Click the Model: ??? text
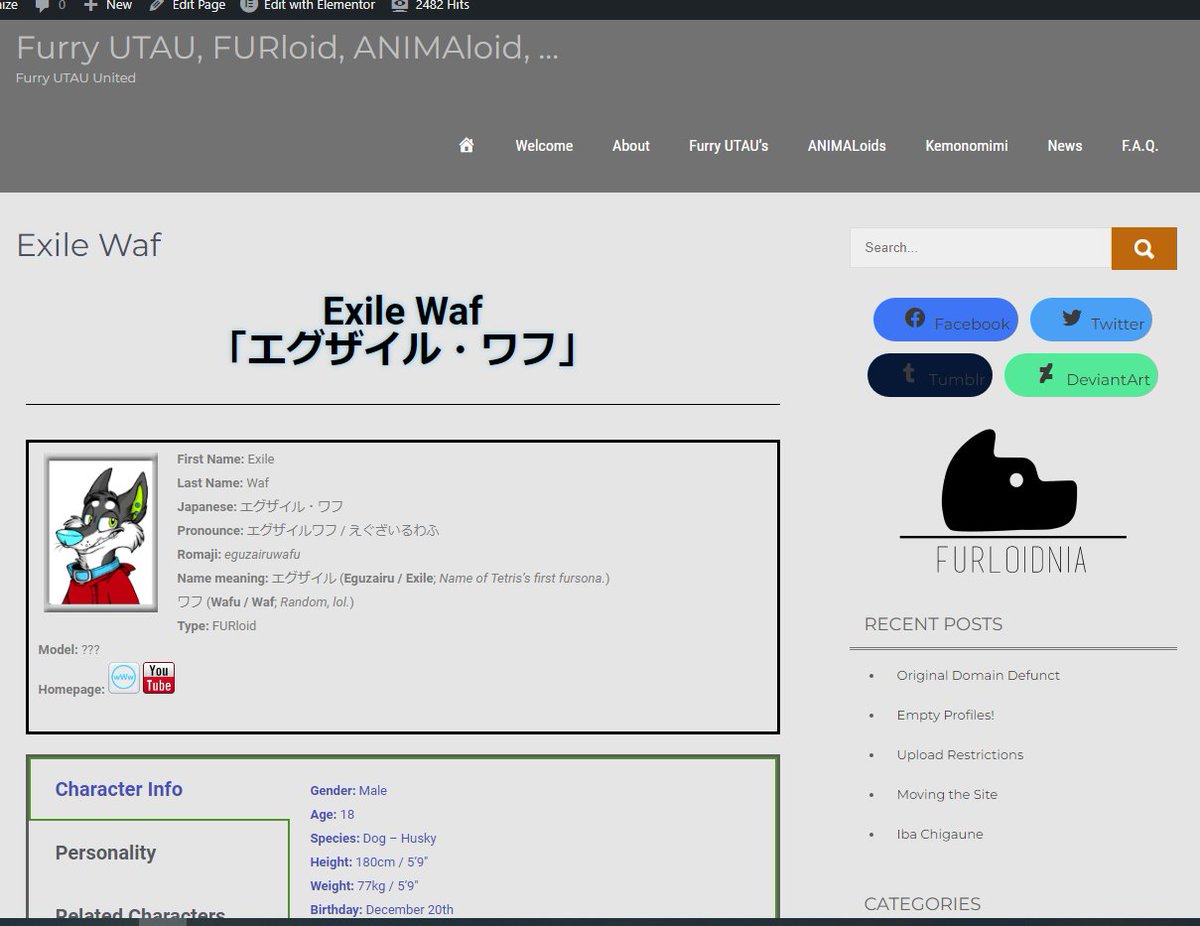 (x=69, y=650)
